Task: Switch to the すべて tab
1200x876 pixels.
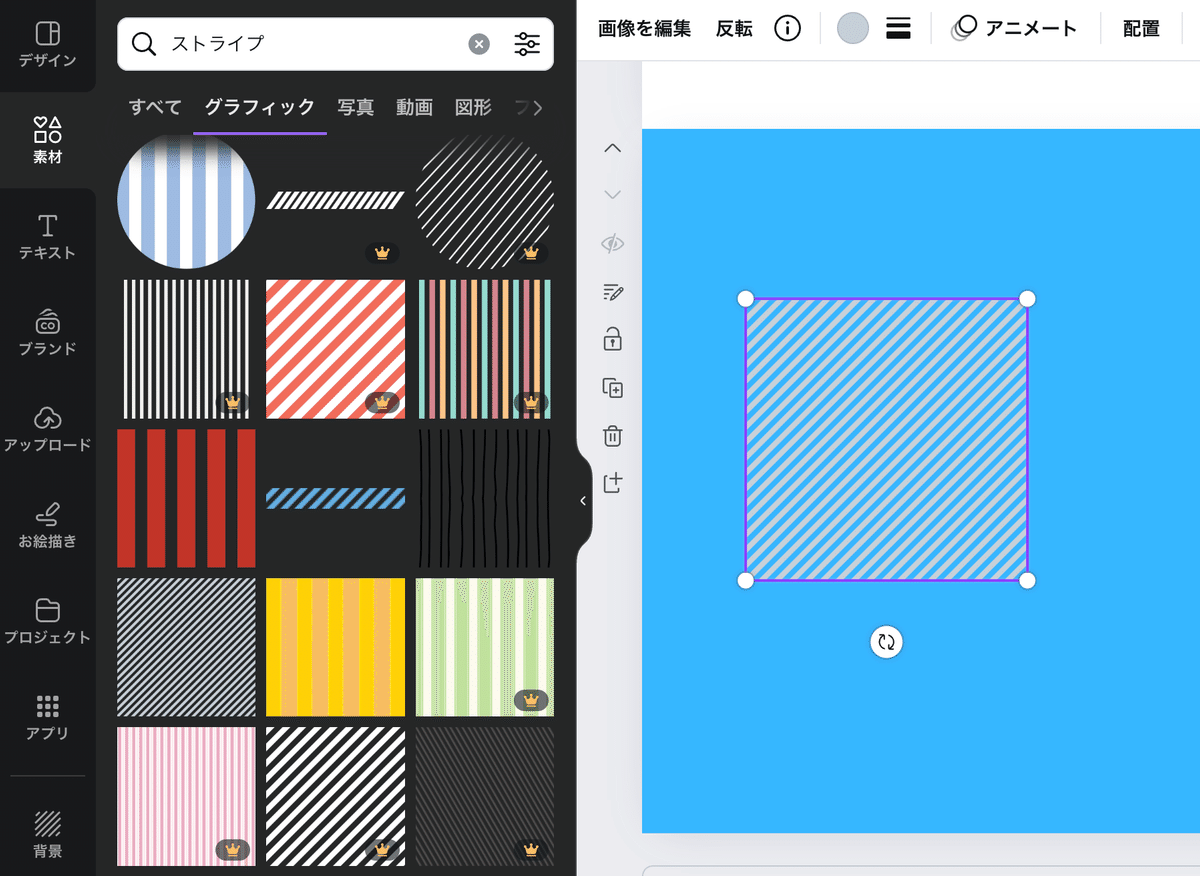Action: [155, 108]
